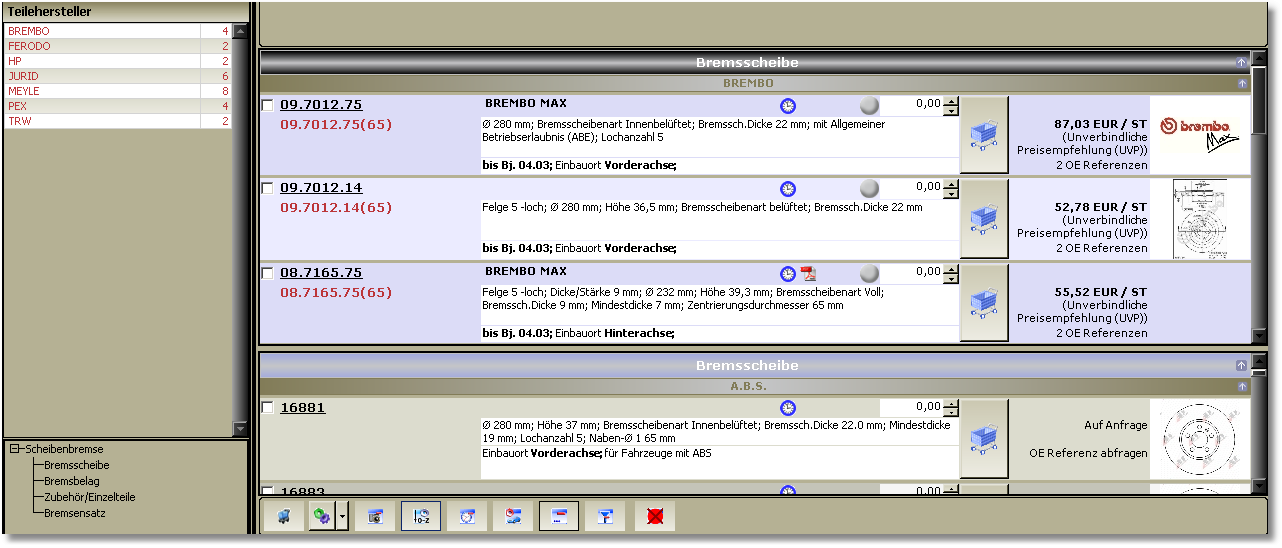Screen dimensions: 1282x548
Task: Tick the checkbox for article 09.7012.14
Action: (x=267, y=188)
